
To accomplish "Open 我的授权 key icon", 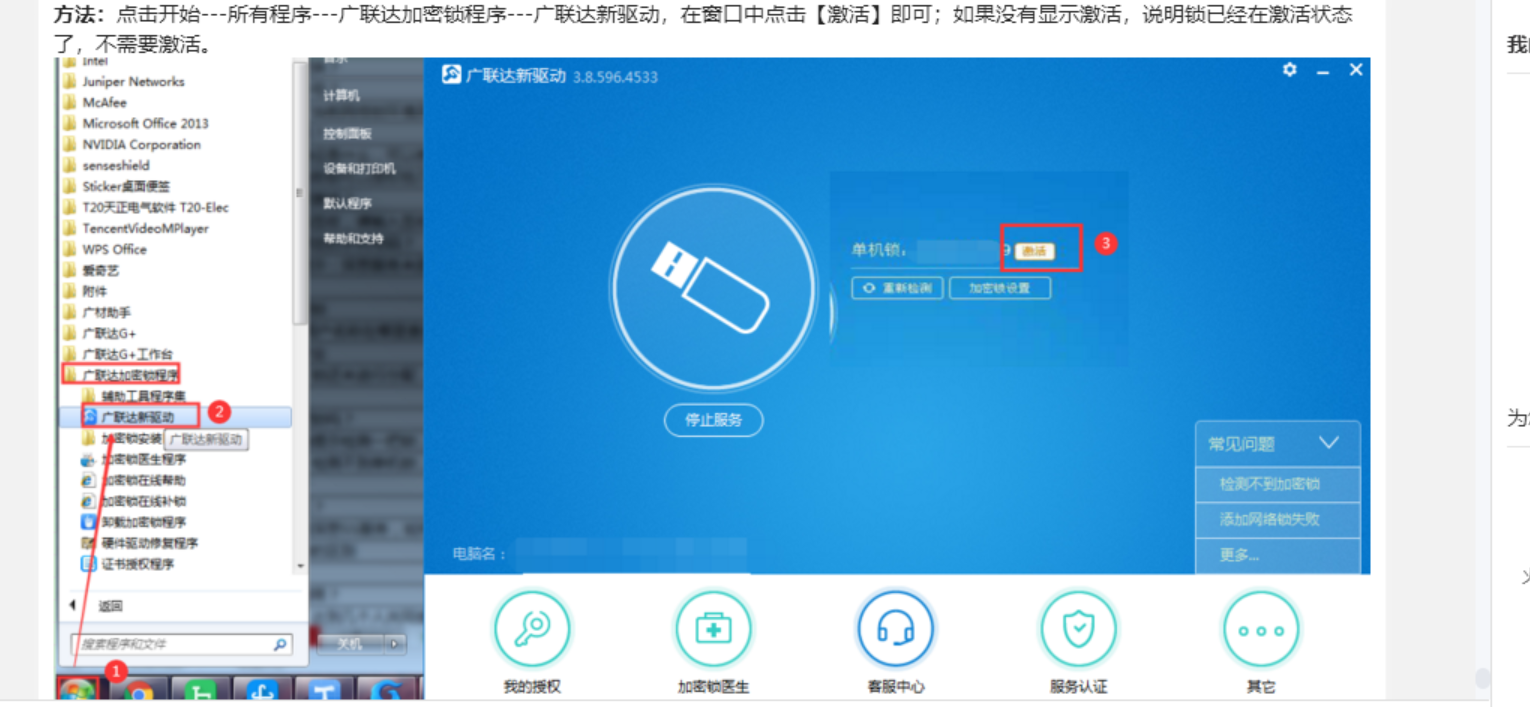I will [531, 631].
